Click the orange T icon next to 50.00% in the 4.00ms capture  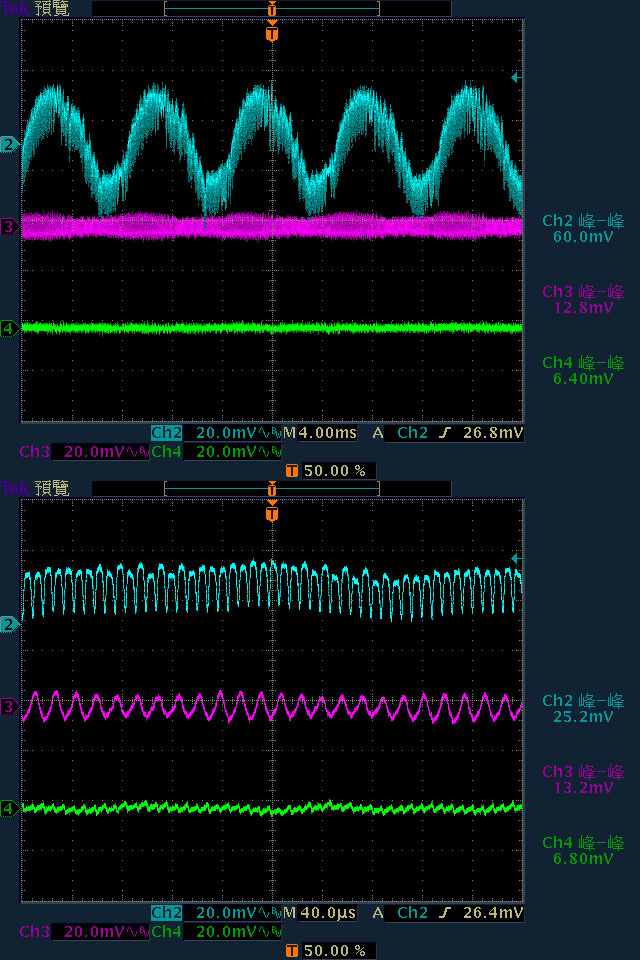pyautogui.click(x=292, y=471)
